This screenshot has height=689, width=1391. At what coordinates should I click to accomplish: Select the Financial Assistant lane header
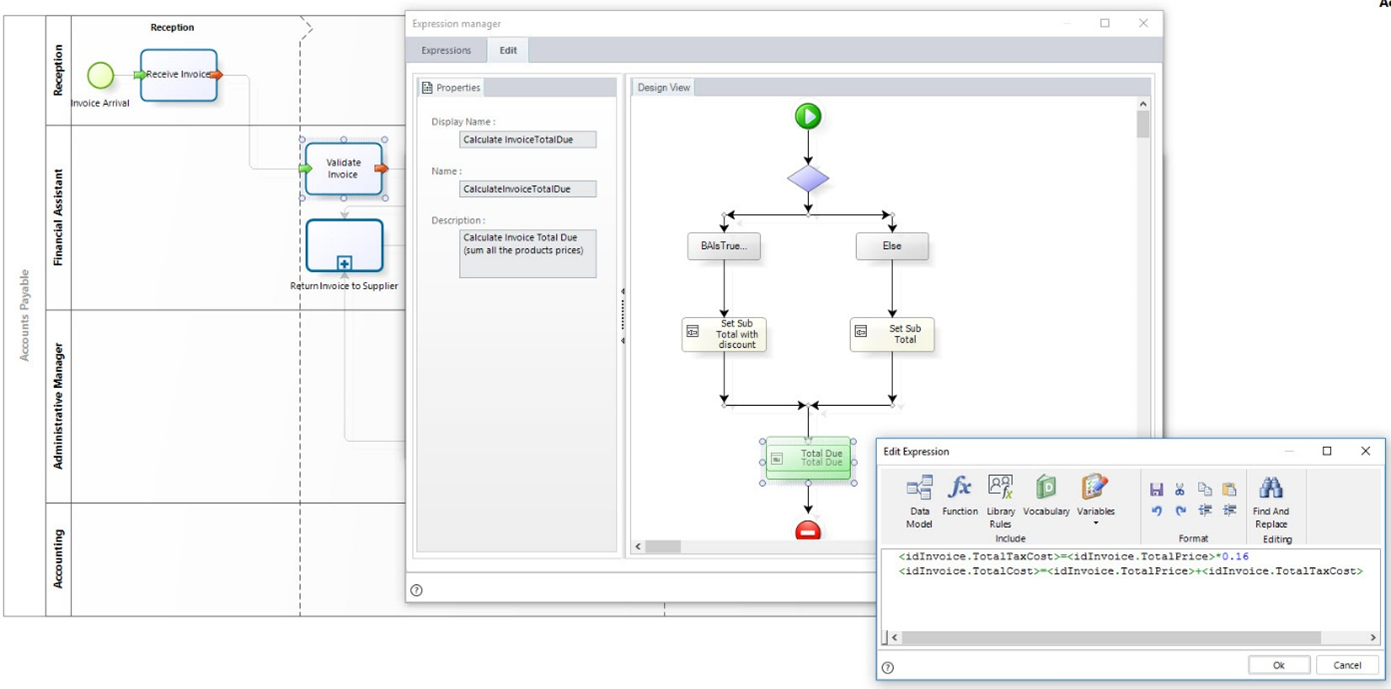point(58,217)
